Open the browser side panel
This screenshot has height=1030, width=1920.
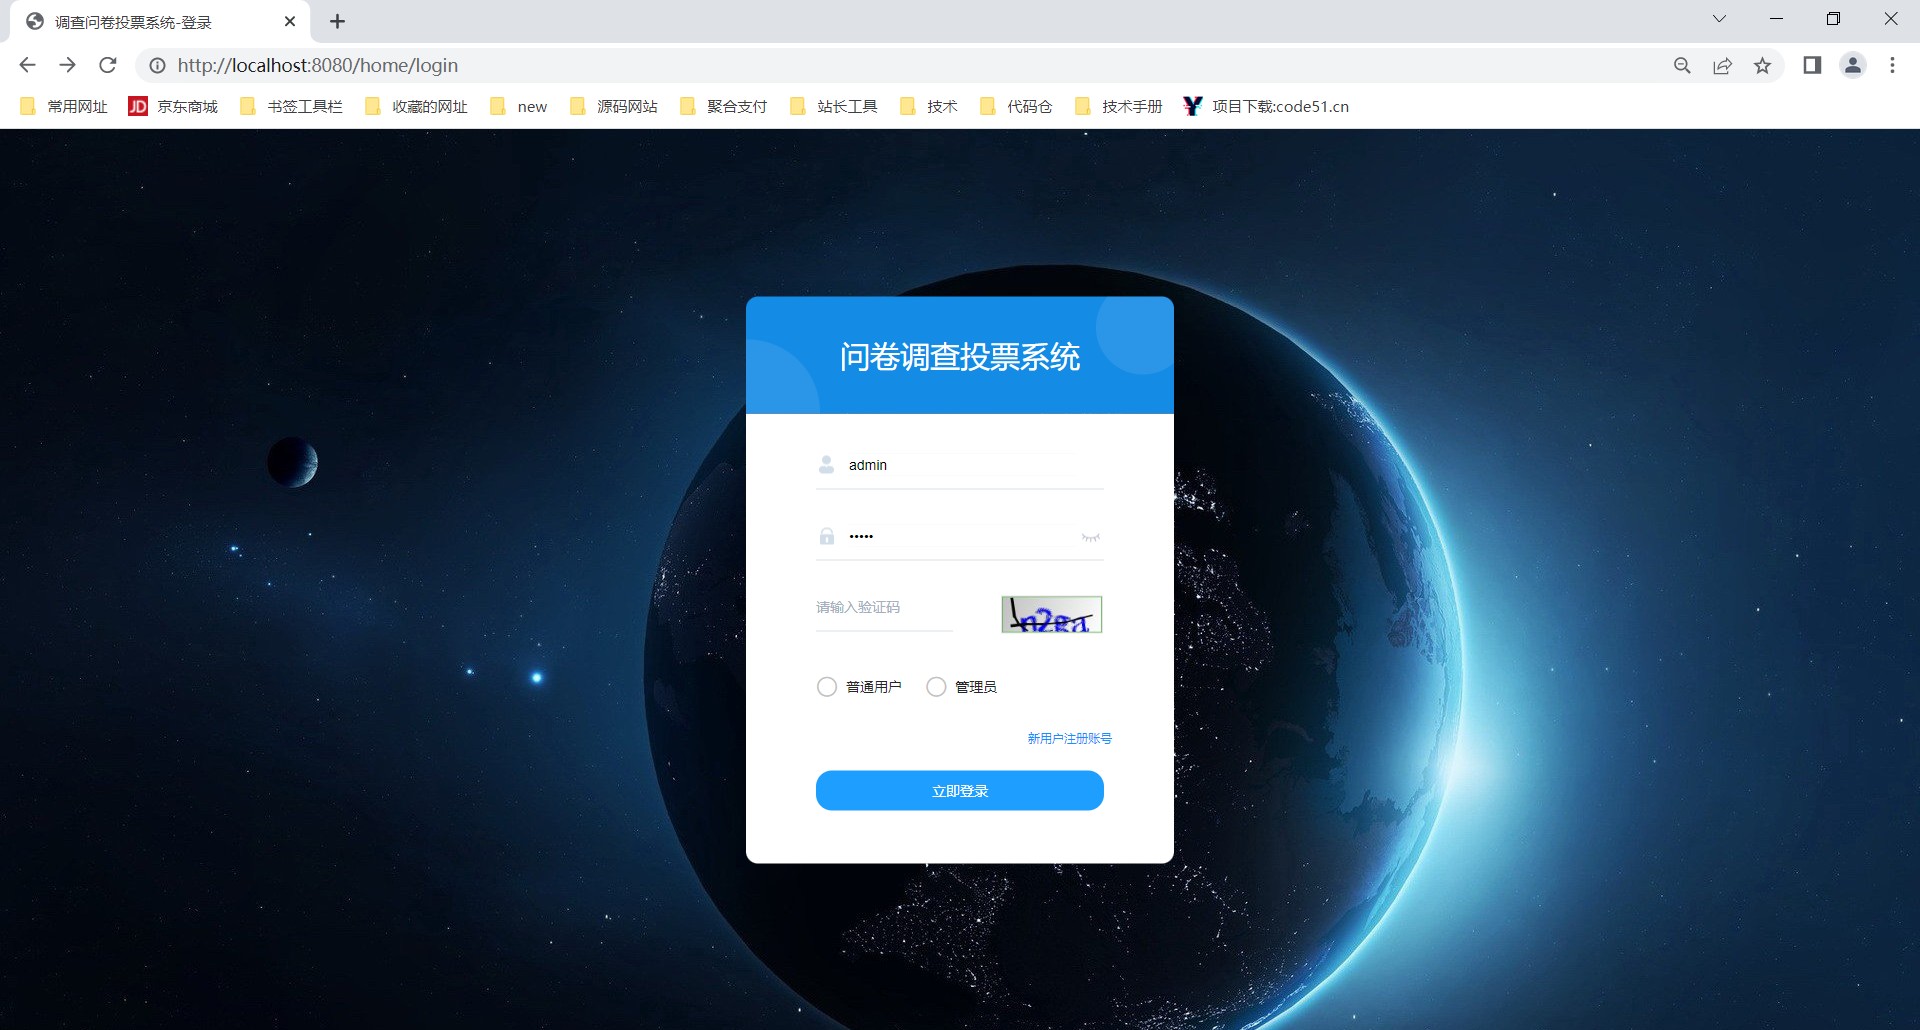coord(1812,65)
